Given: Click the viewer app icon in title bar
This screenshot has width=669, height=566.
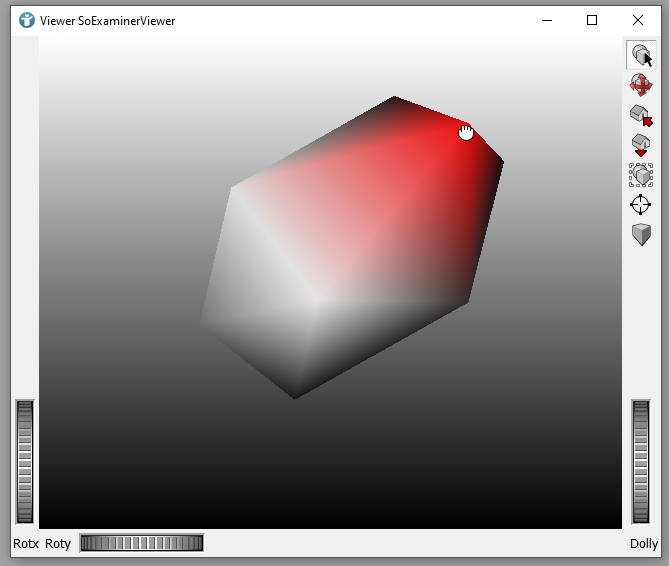Looking at the screenshot, I should [27, 20].
